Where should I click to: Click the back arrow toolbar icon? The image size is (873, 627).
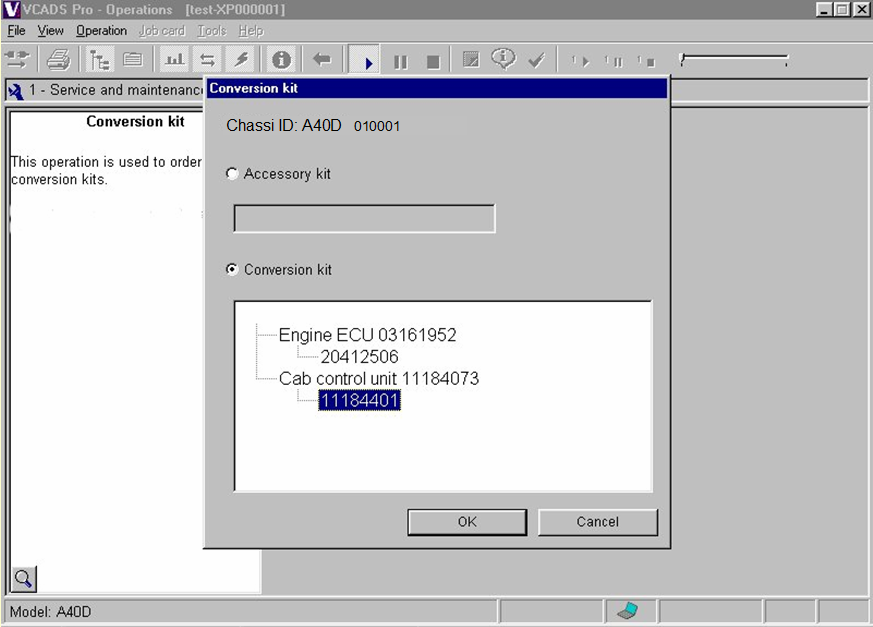[322, 59]
